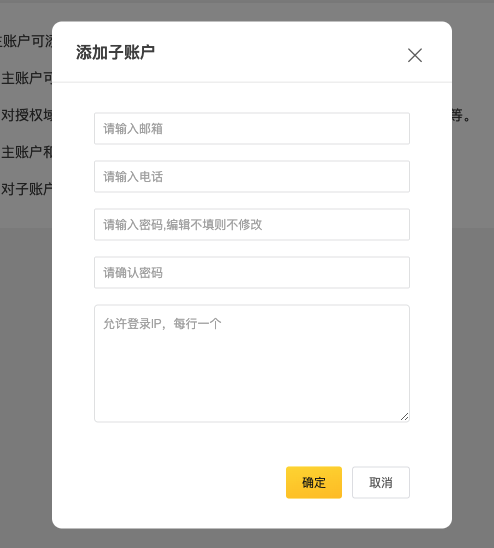The image size is (494, 548).
Task: Click background text starting 主账户可
Action: click(x=27, y=78)
